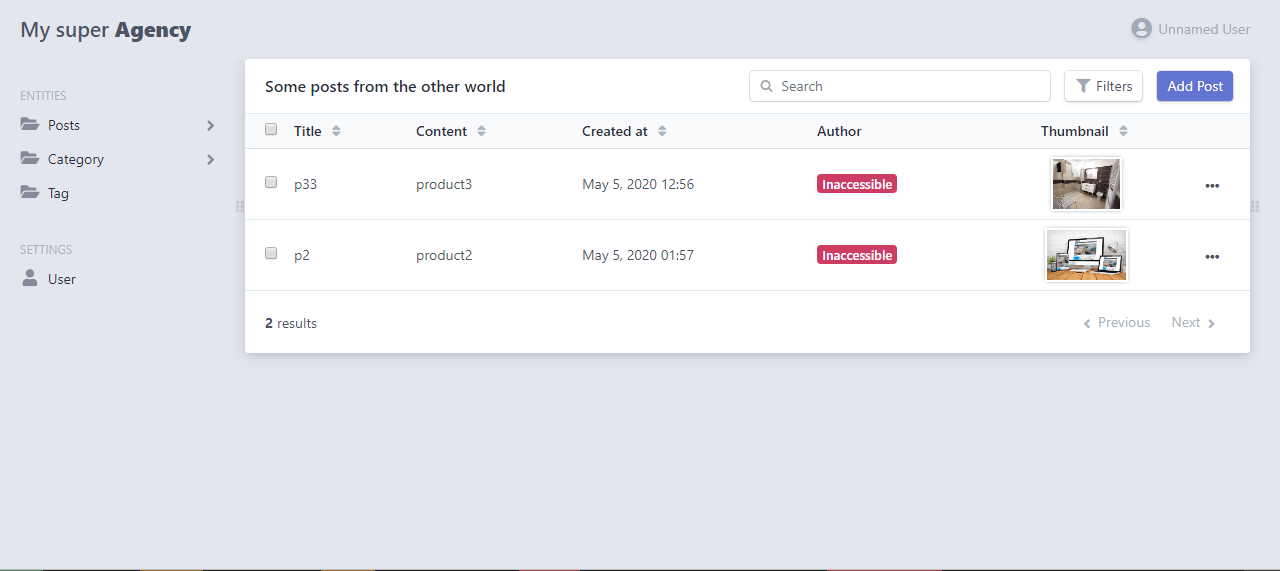Viewport: 1280px width, 571px height.
Task: Click the 2 results count text
Action: point(291,323)
